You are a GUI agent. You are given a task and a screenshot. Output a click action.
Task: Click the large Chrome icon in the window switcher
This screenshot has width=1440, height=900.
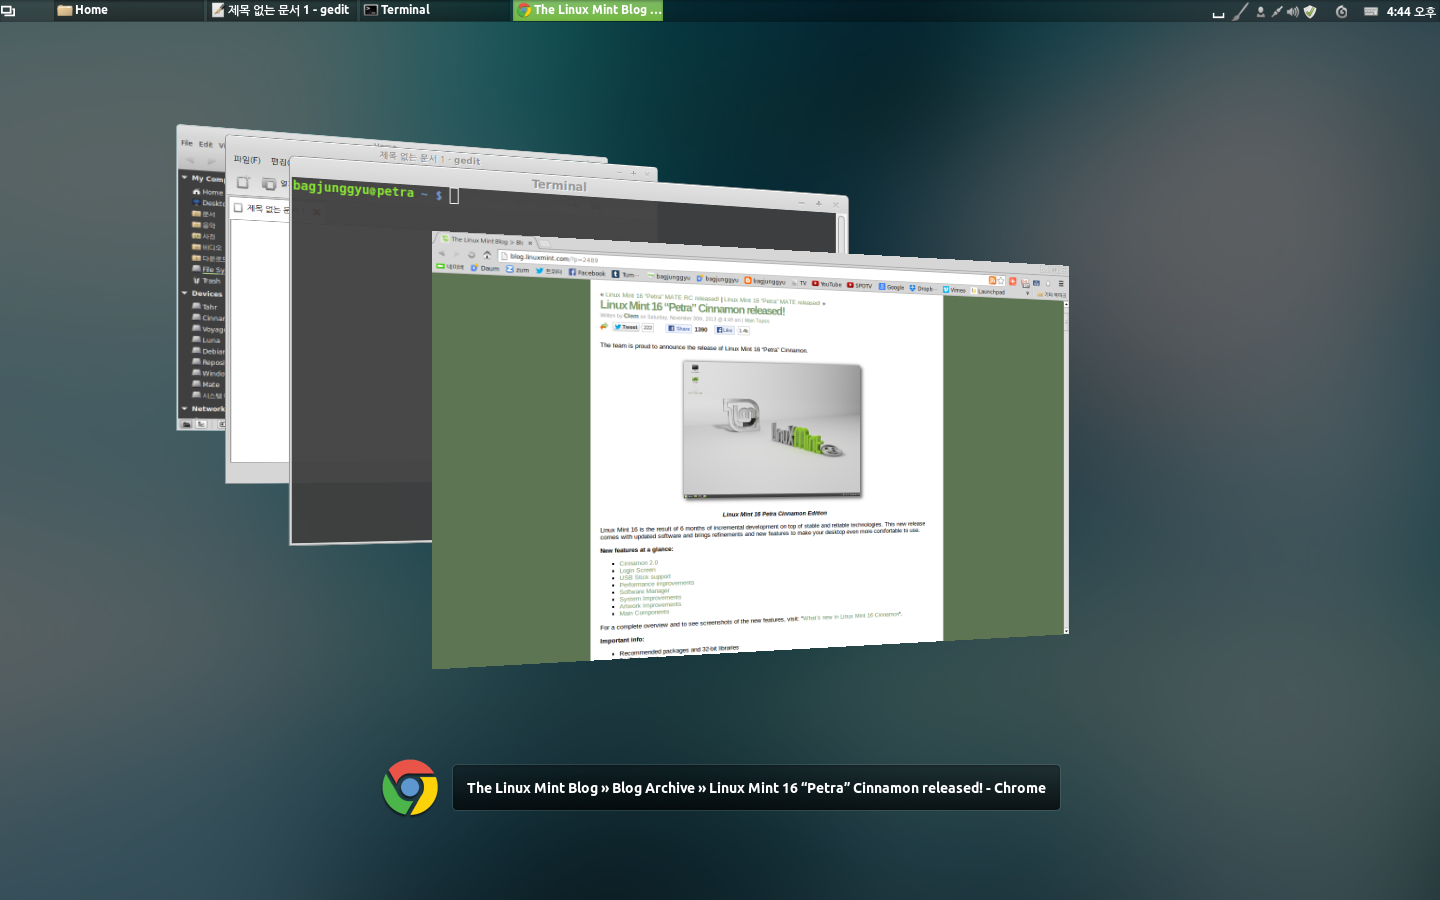410,788
